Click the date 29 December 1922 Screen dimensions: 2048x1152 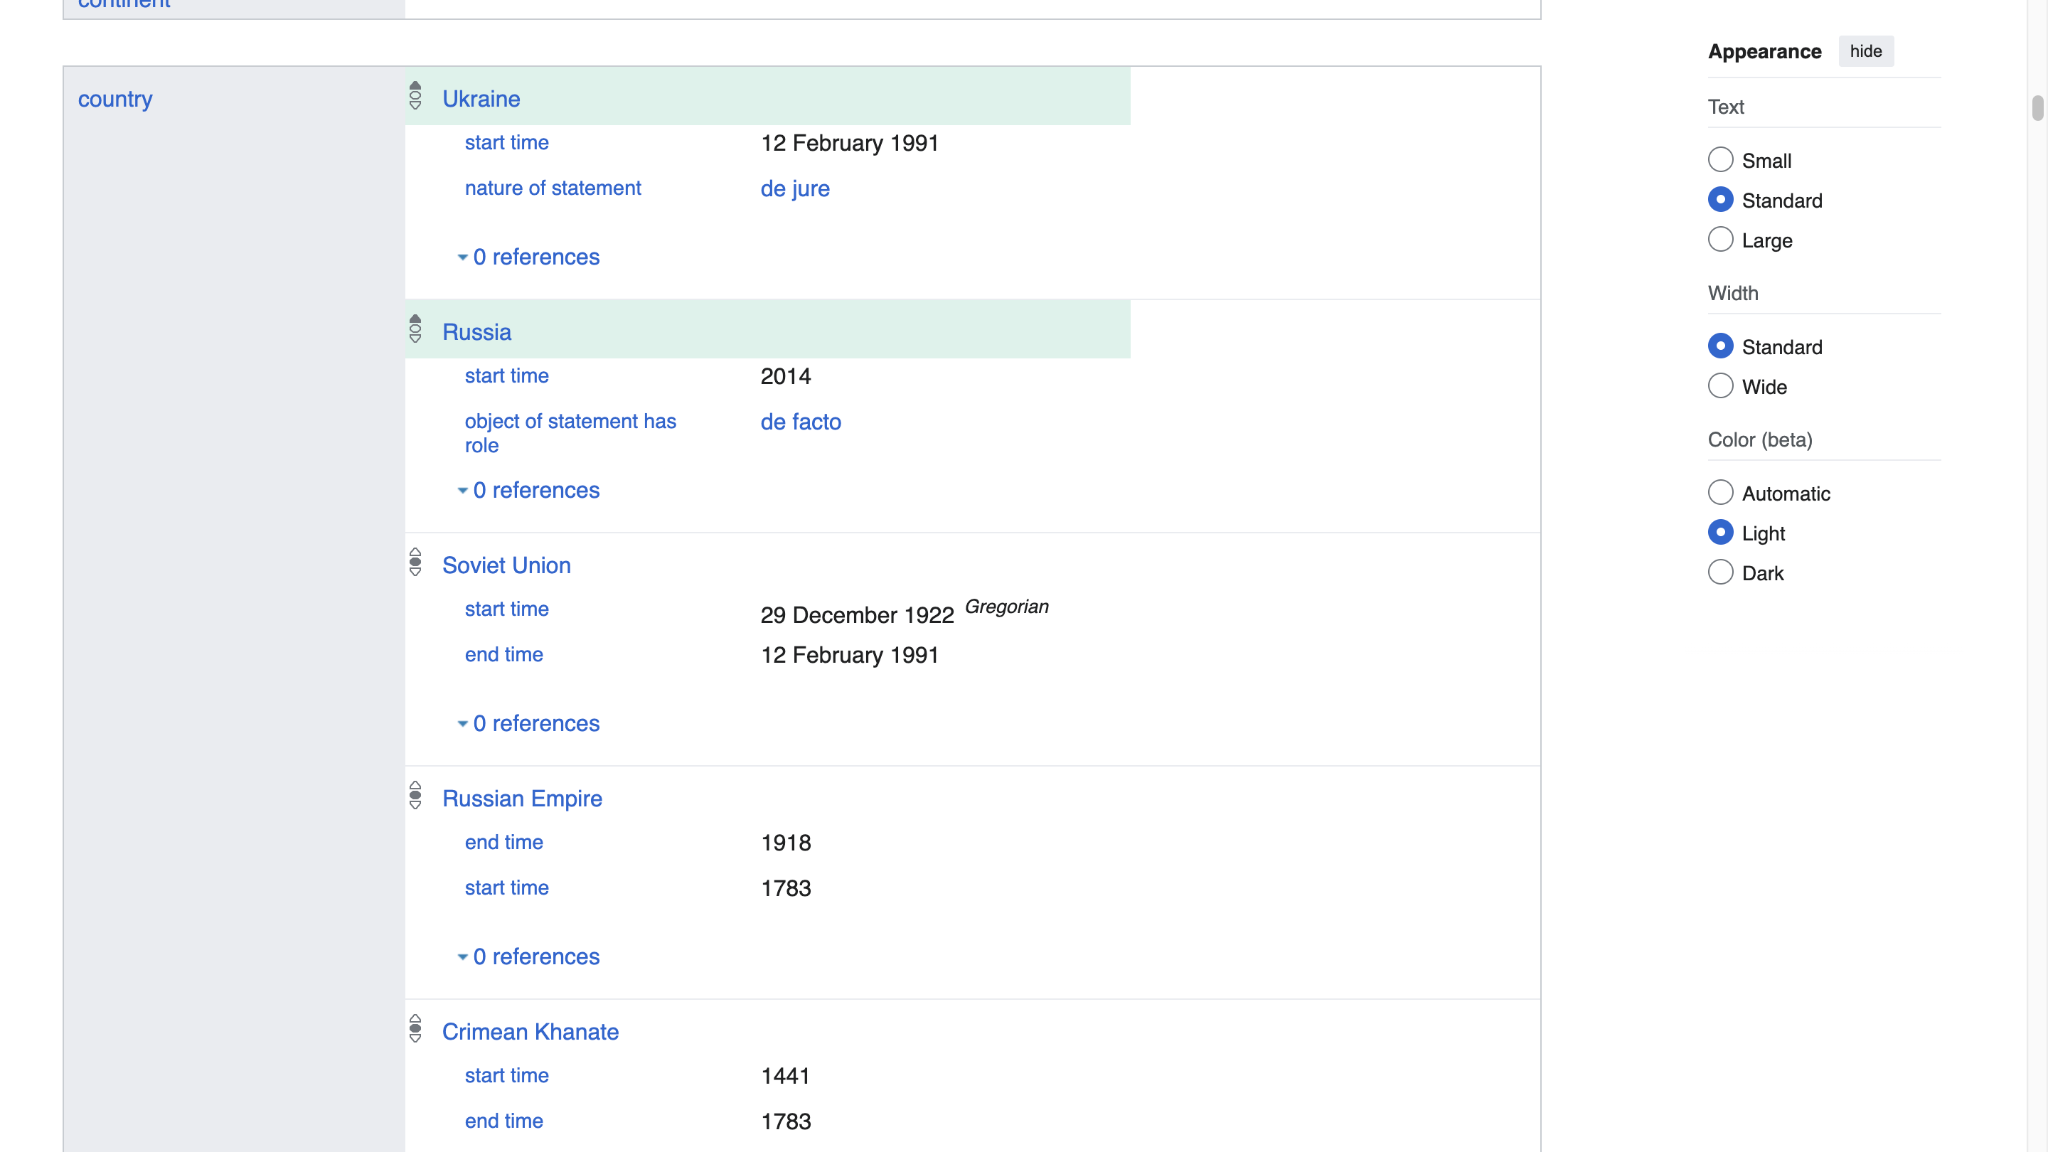[x=857, y=615]
